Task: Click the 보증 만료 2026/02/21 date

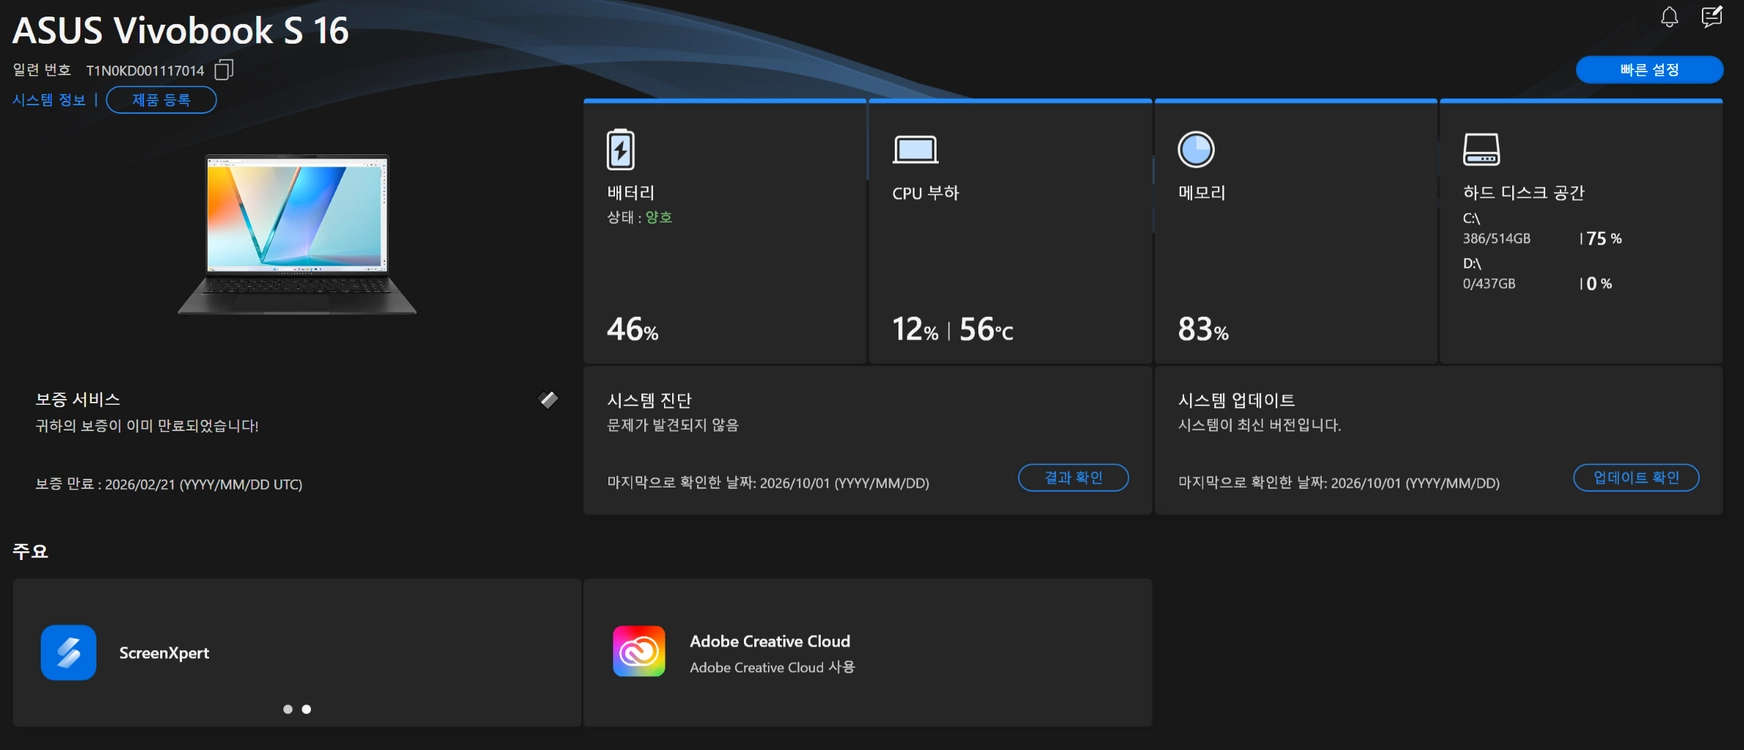Action: point(169,484)
